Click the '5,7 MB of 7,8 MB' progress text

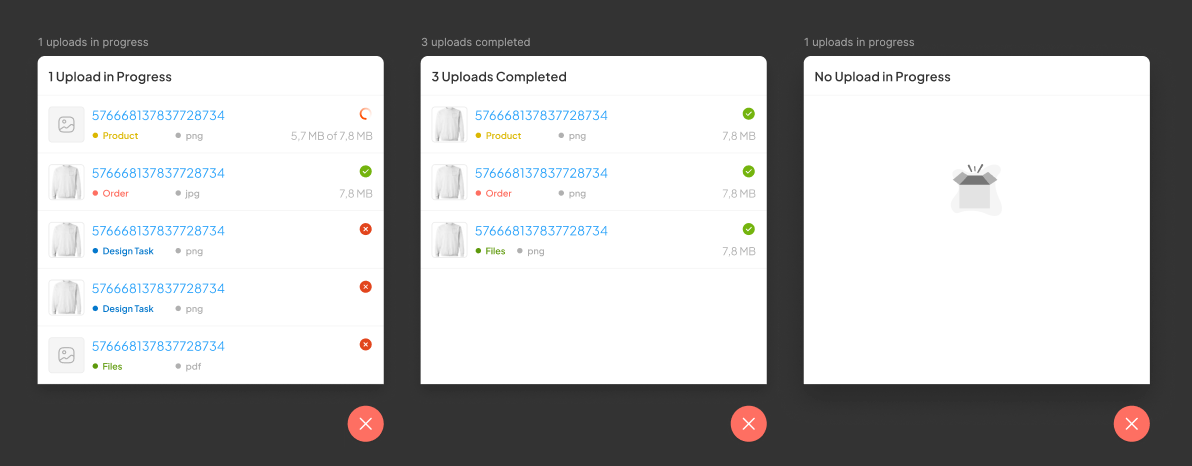pos(331,136)
